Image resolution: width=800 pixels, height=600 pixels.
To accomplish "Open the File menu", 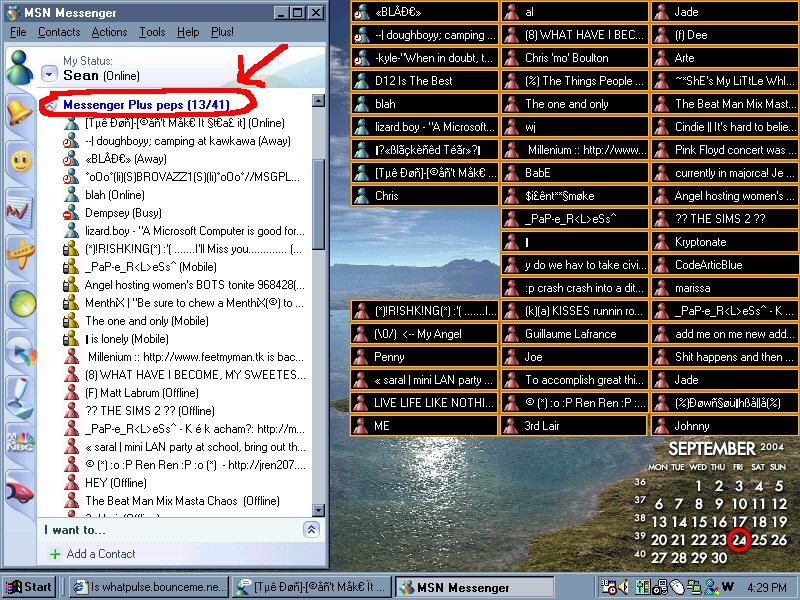I will tap(18, 32).
